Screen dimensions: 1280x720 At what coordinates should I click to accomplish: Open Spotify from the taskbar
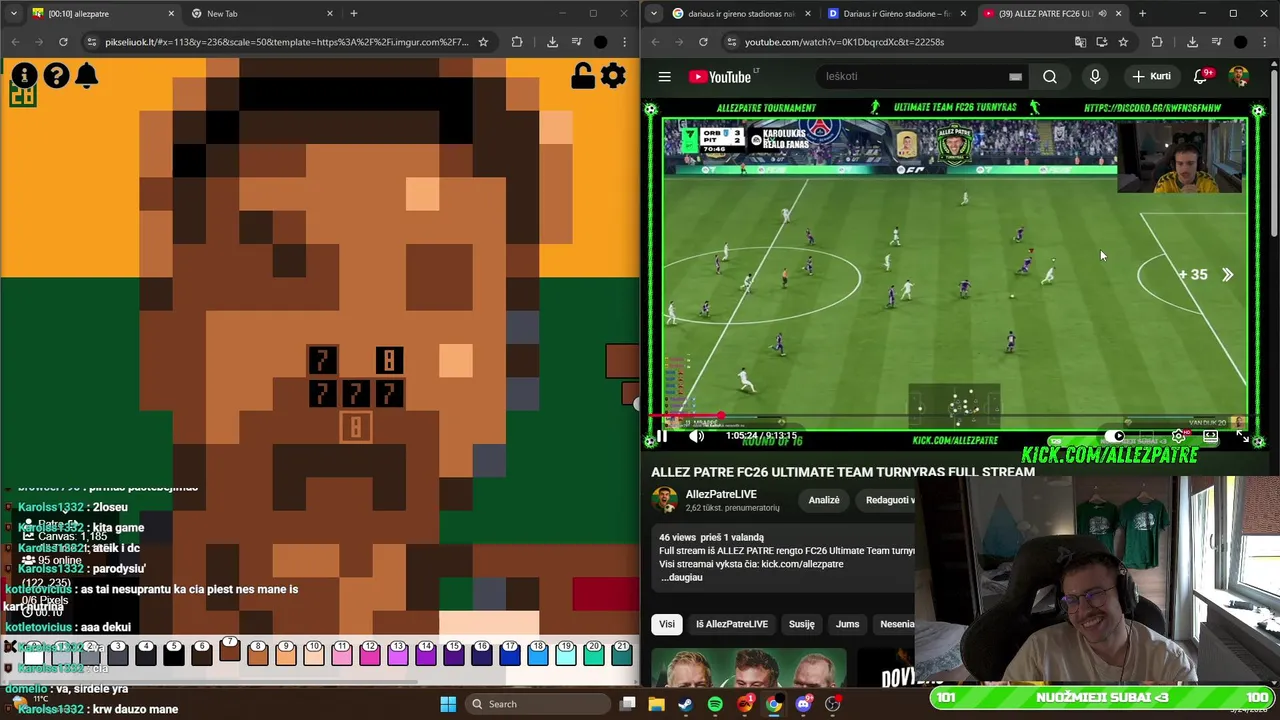pyautogui.click(x=715, y=704)
